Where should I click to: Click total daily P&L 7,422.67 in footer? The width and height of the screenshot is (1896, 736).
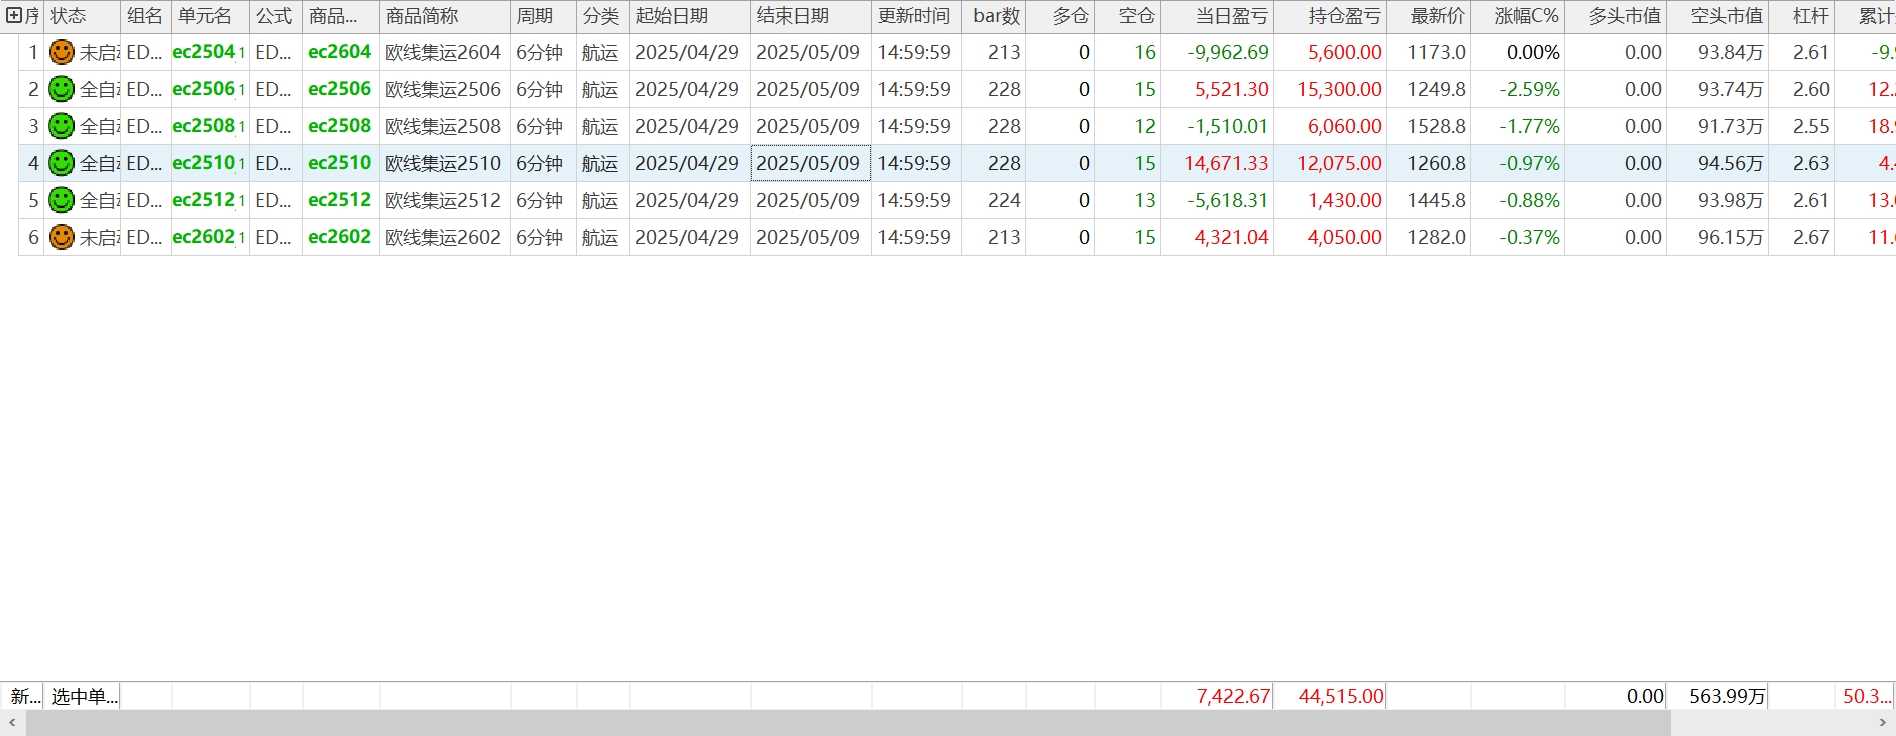point(1233,696)
